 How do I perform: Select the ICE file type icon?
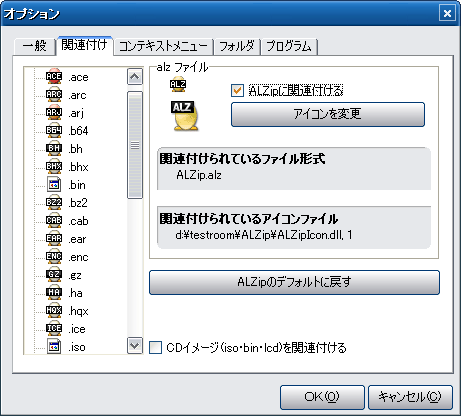[x=54, y=329]
